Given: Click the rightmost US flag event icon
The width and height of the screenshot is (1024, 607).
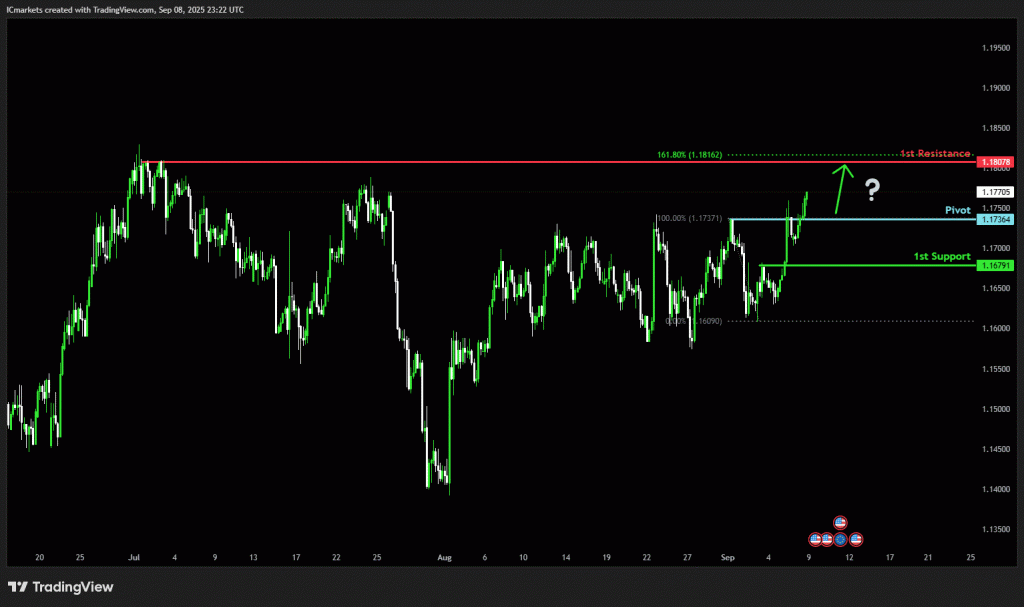Looking at the screenshot, I should point(856,540).
